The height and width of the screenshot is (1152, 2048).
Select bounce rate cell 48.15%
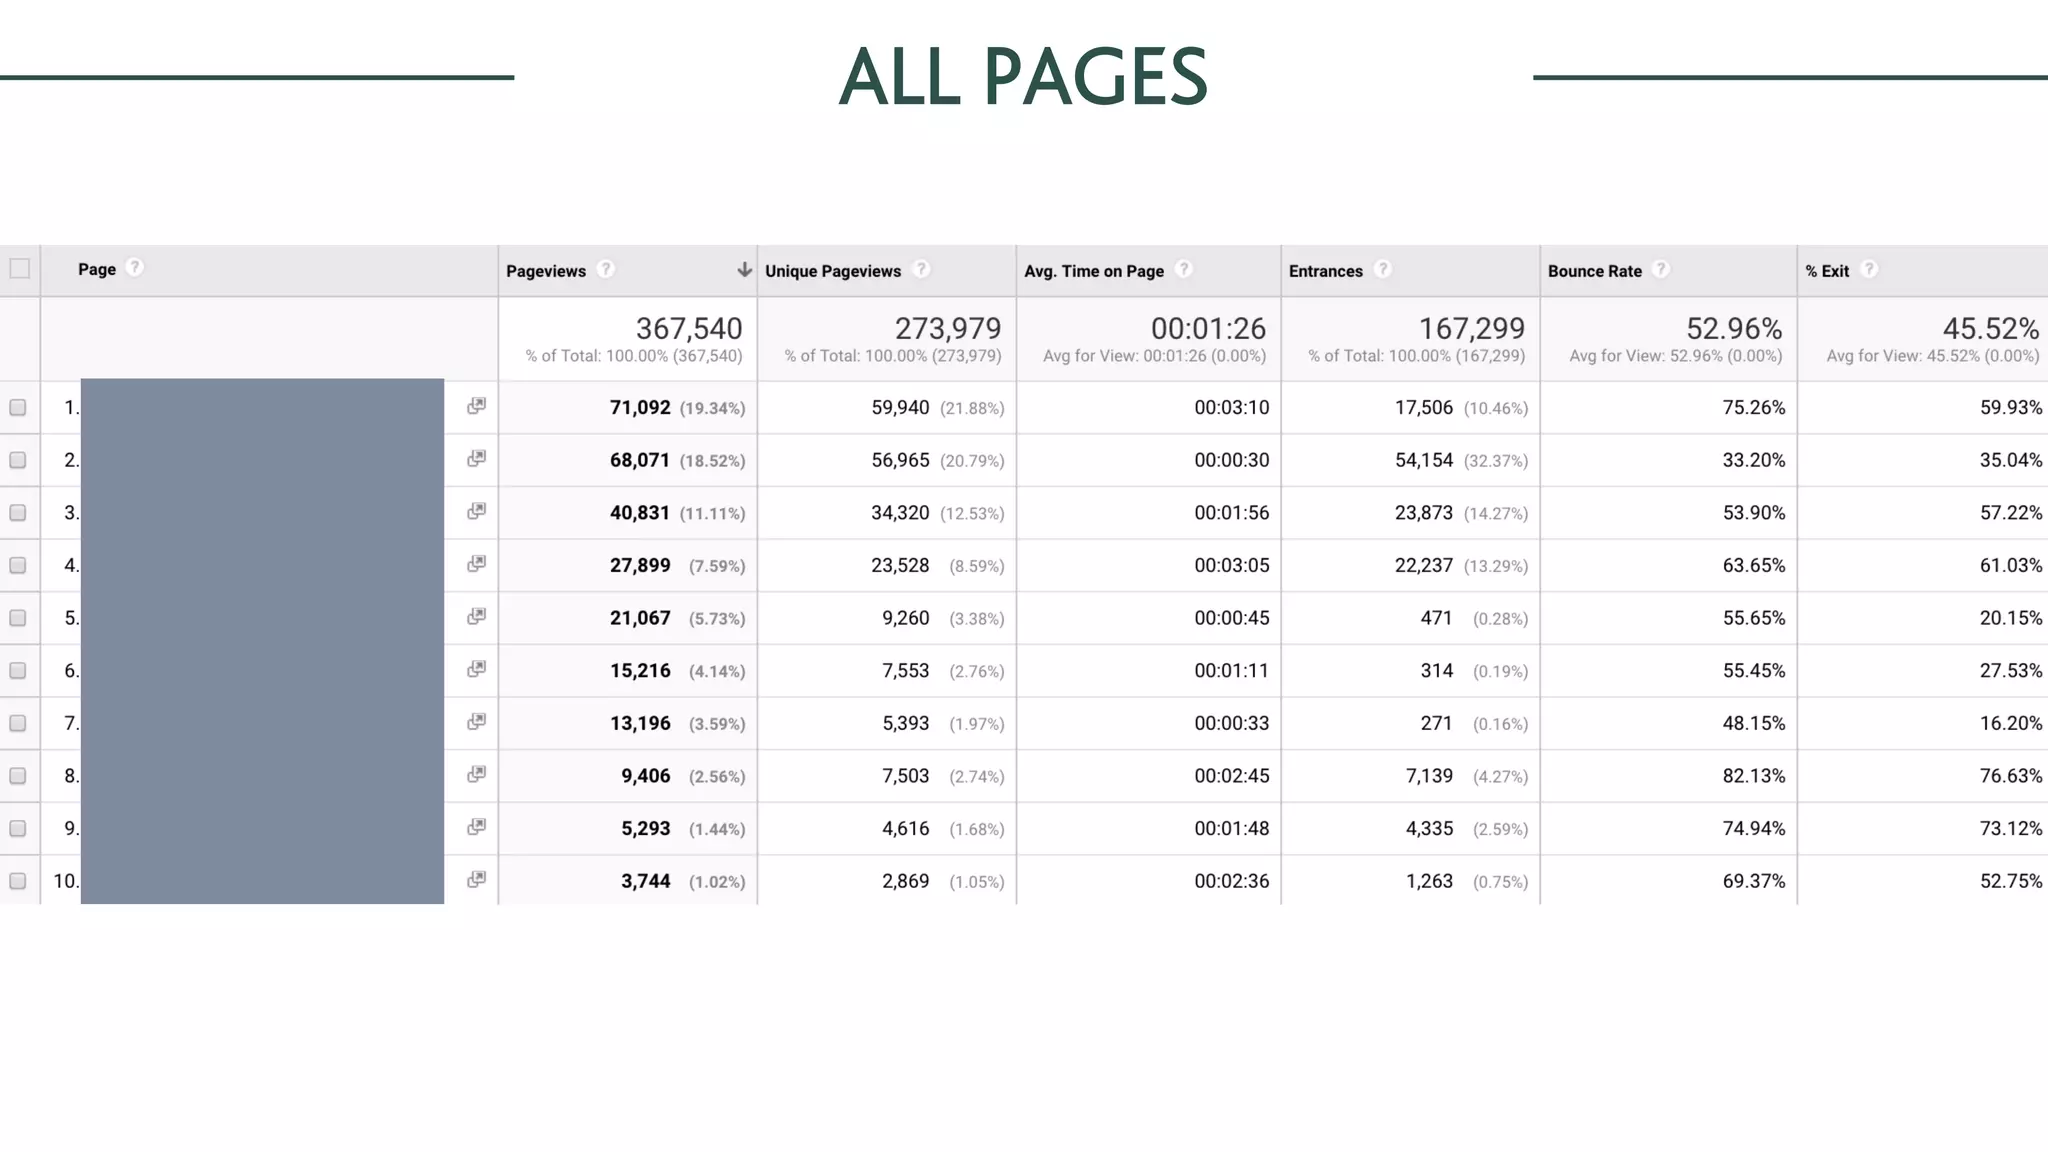pos(1754,723)
